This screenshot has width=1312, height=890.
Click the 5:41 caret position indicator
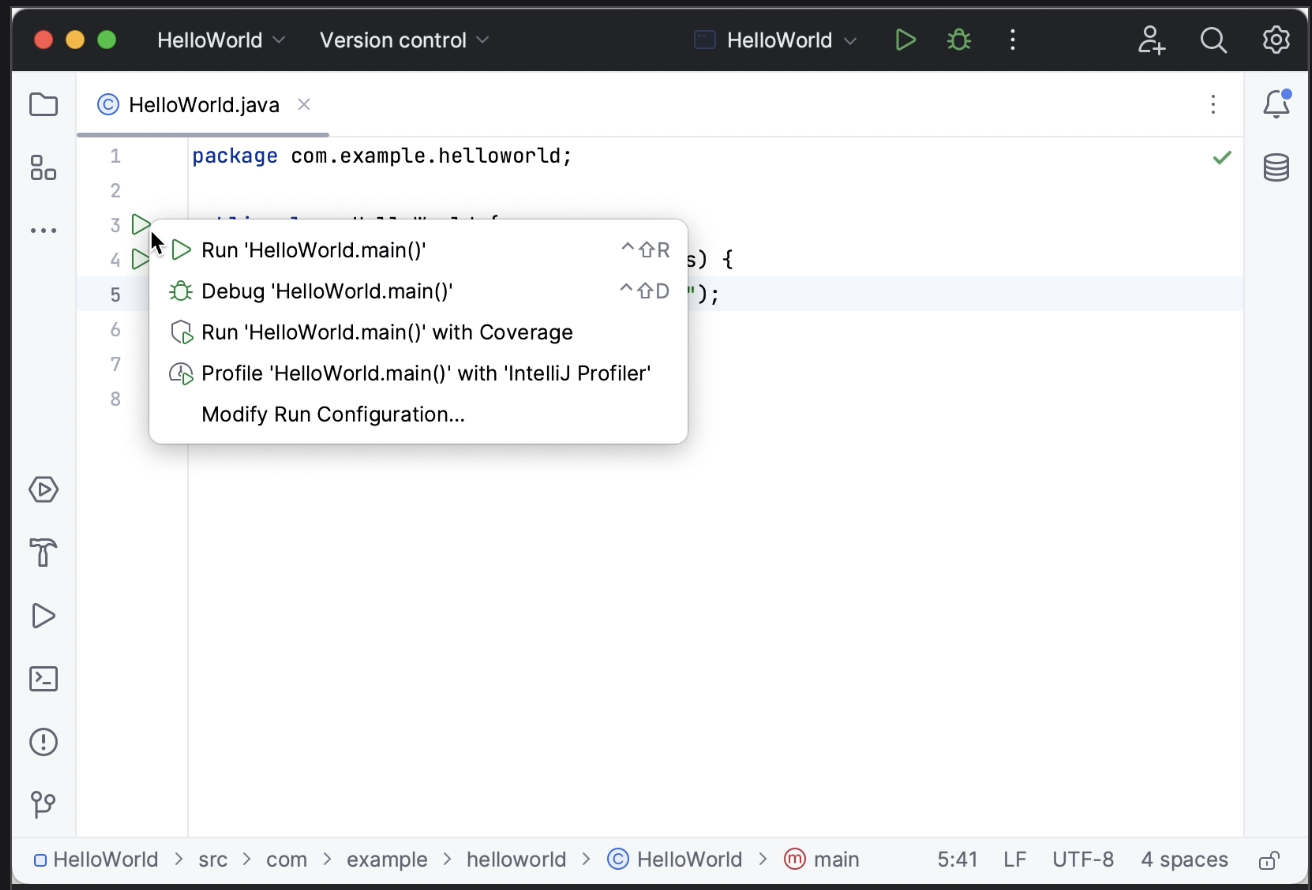[x=958, y=860]
